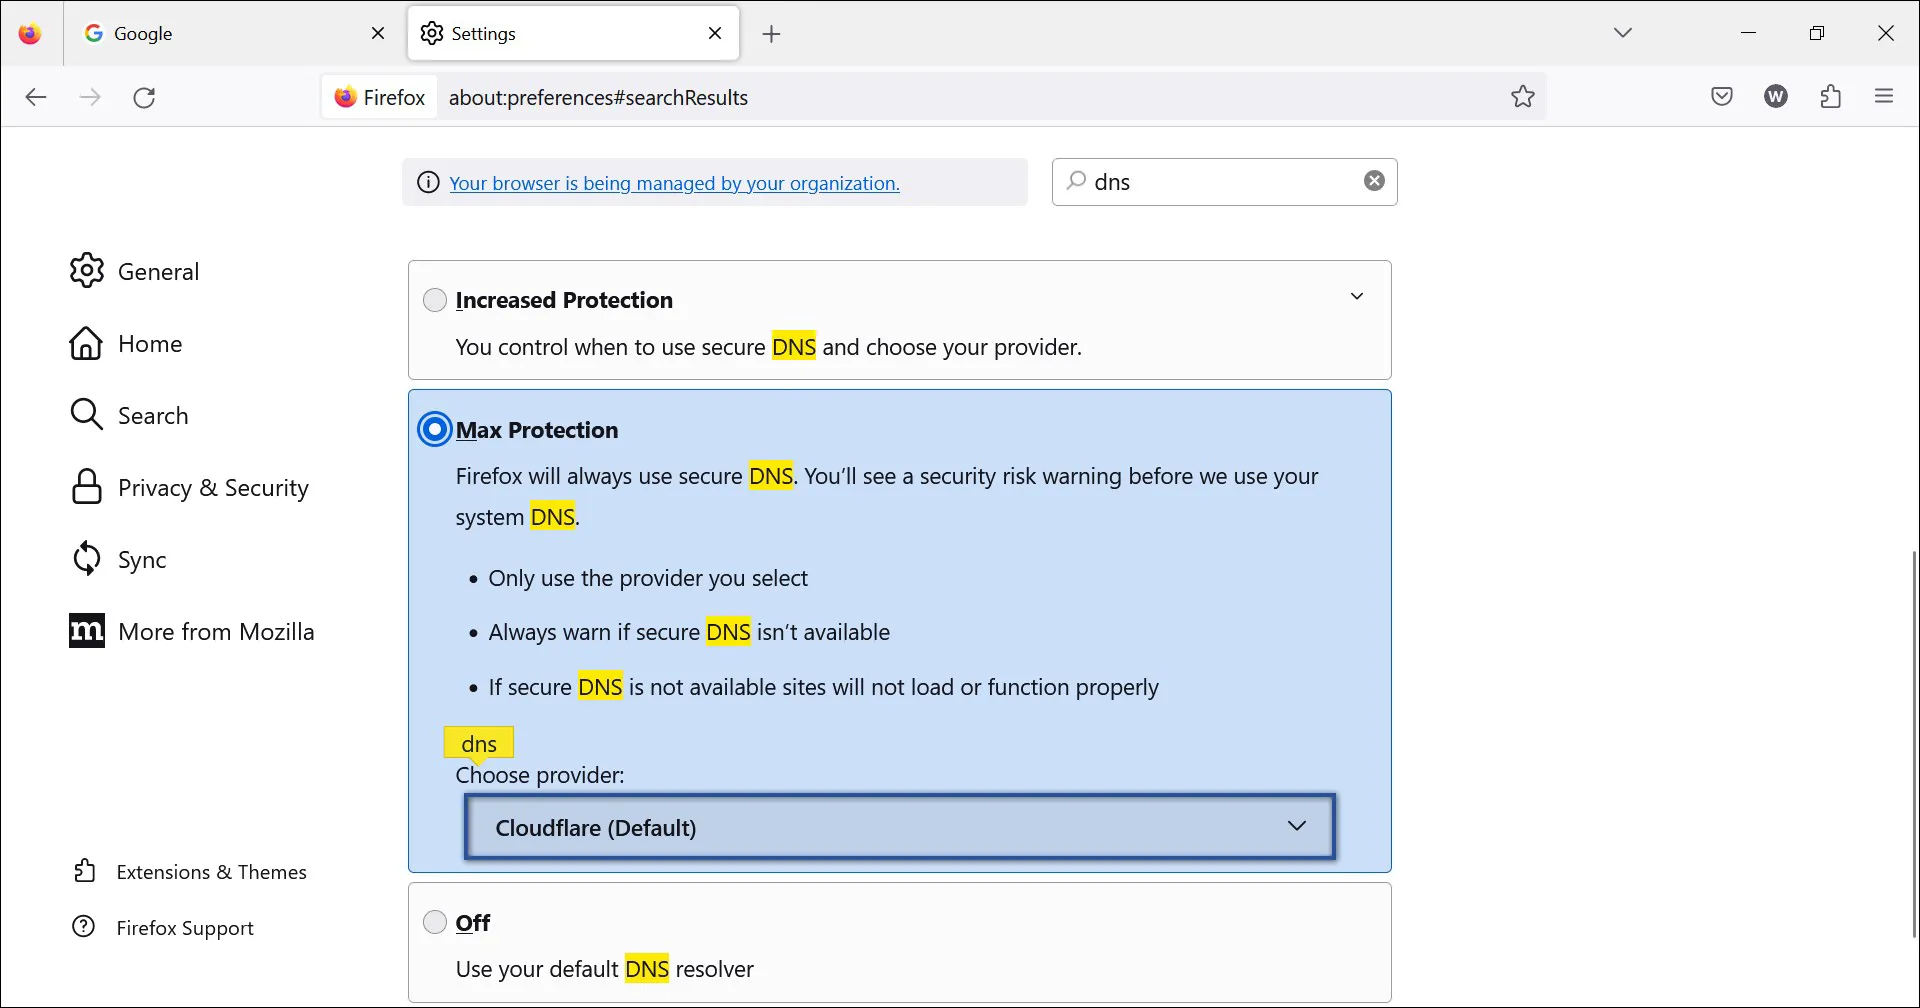Select the Increased Protection radio button

tap(434, 299)
